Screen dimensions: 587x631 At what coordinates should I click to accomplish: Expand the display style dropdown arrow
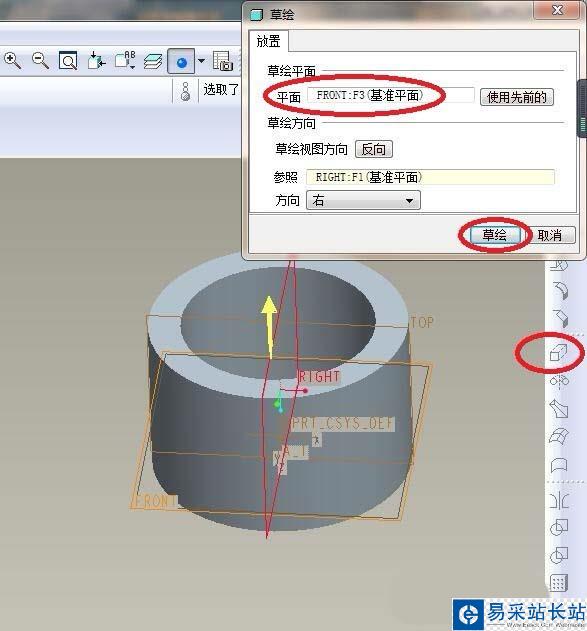201,61
